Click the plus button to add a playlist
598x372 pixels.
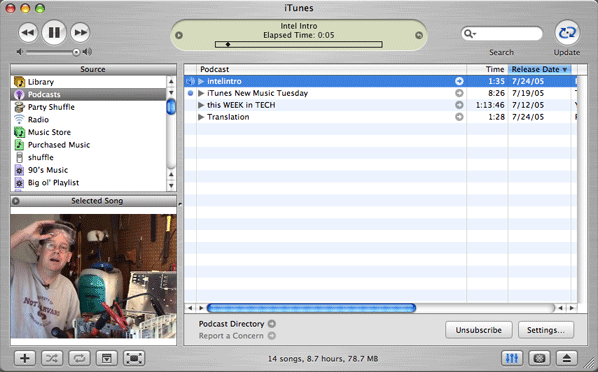pyautogui.click(x=25, y=358)
